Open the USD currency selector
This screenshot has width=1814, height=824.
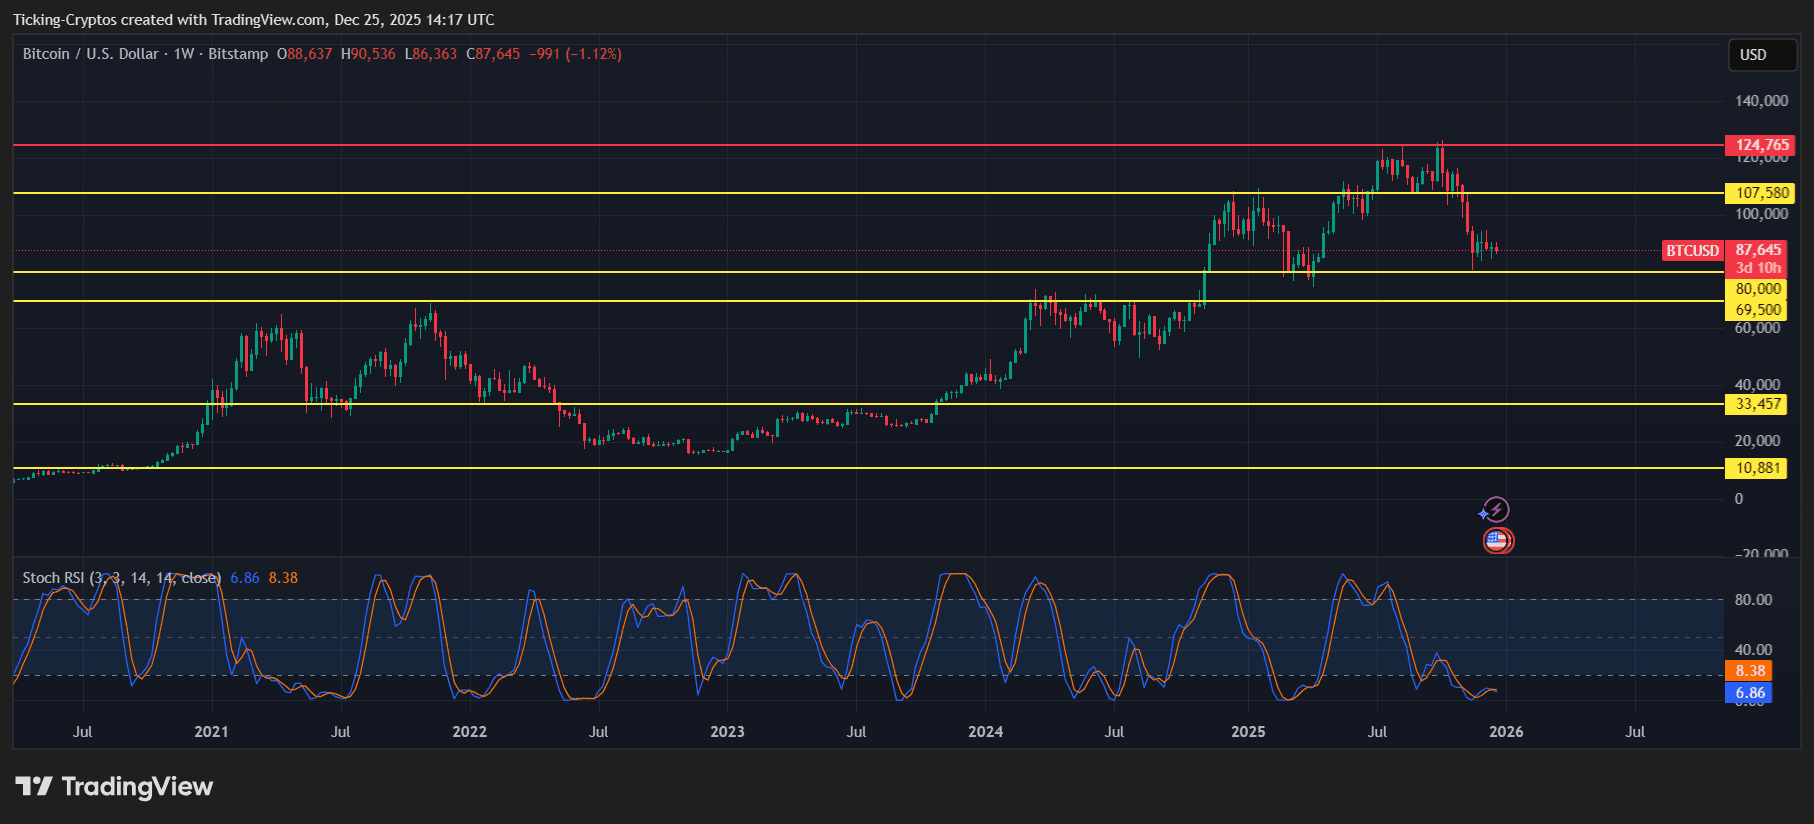tap(1763, 55)
